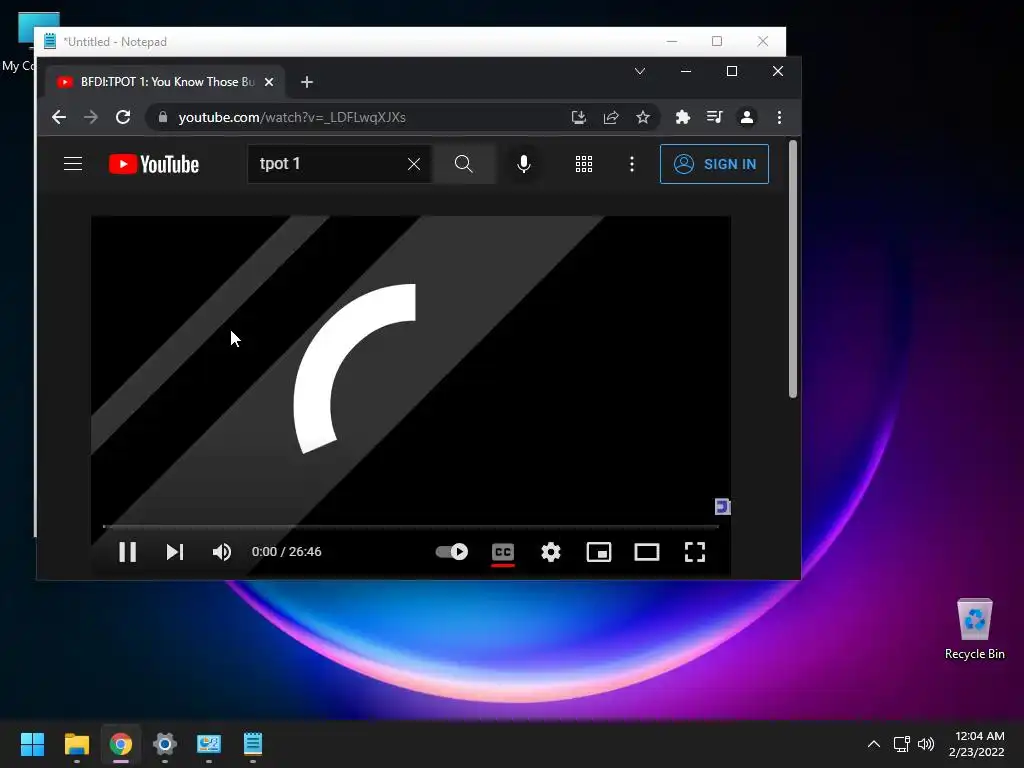Click the Chrome address bar URL

(x=293, y=117)
